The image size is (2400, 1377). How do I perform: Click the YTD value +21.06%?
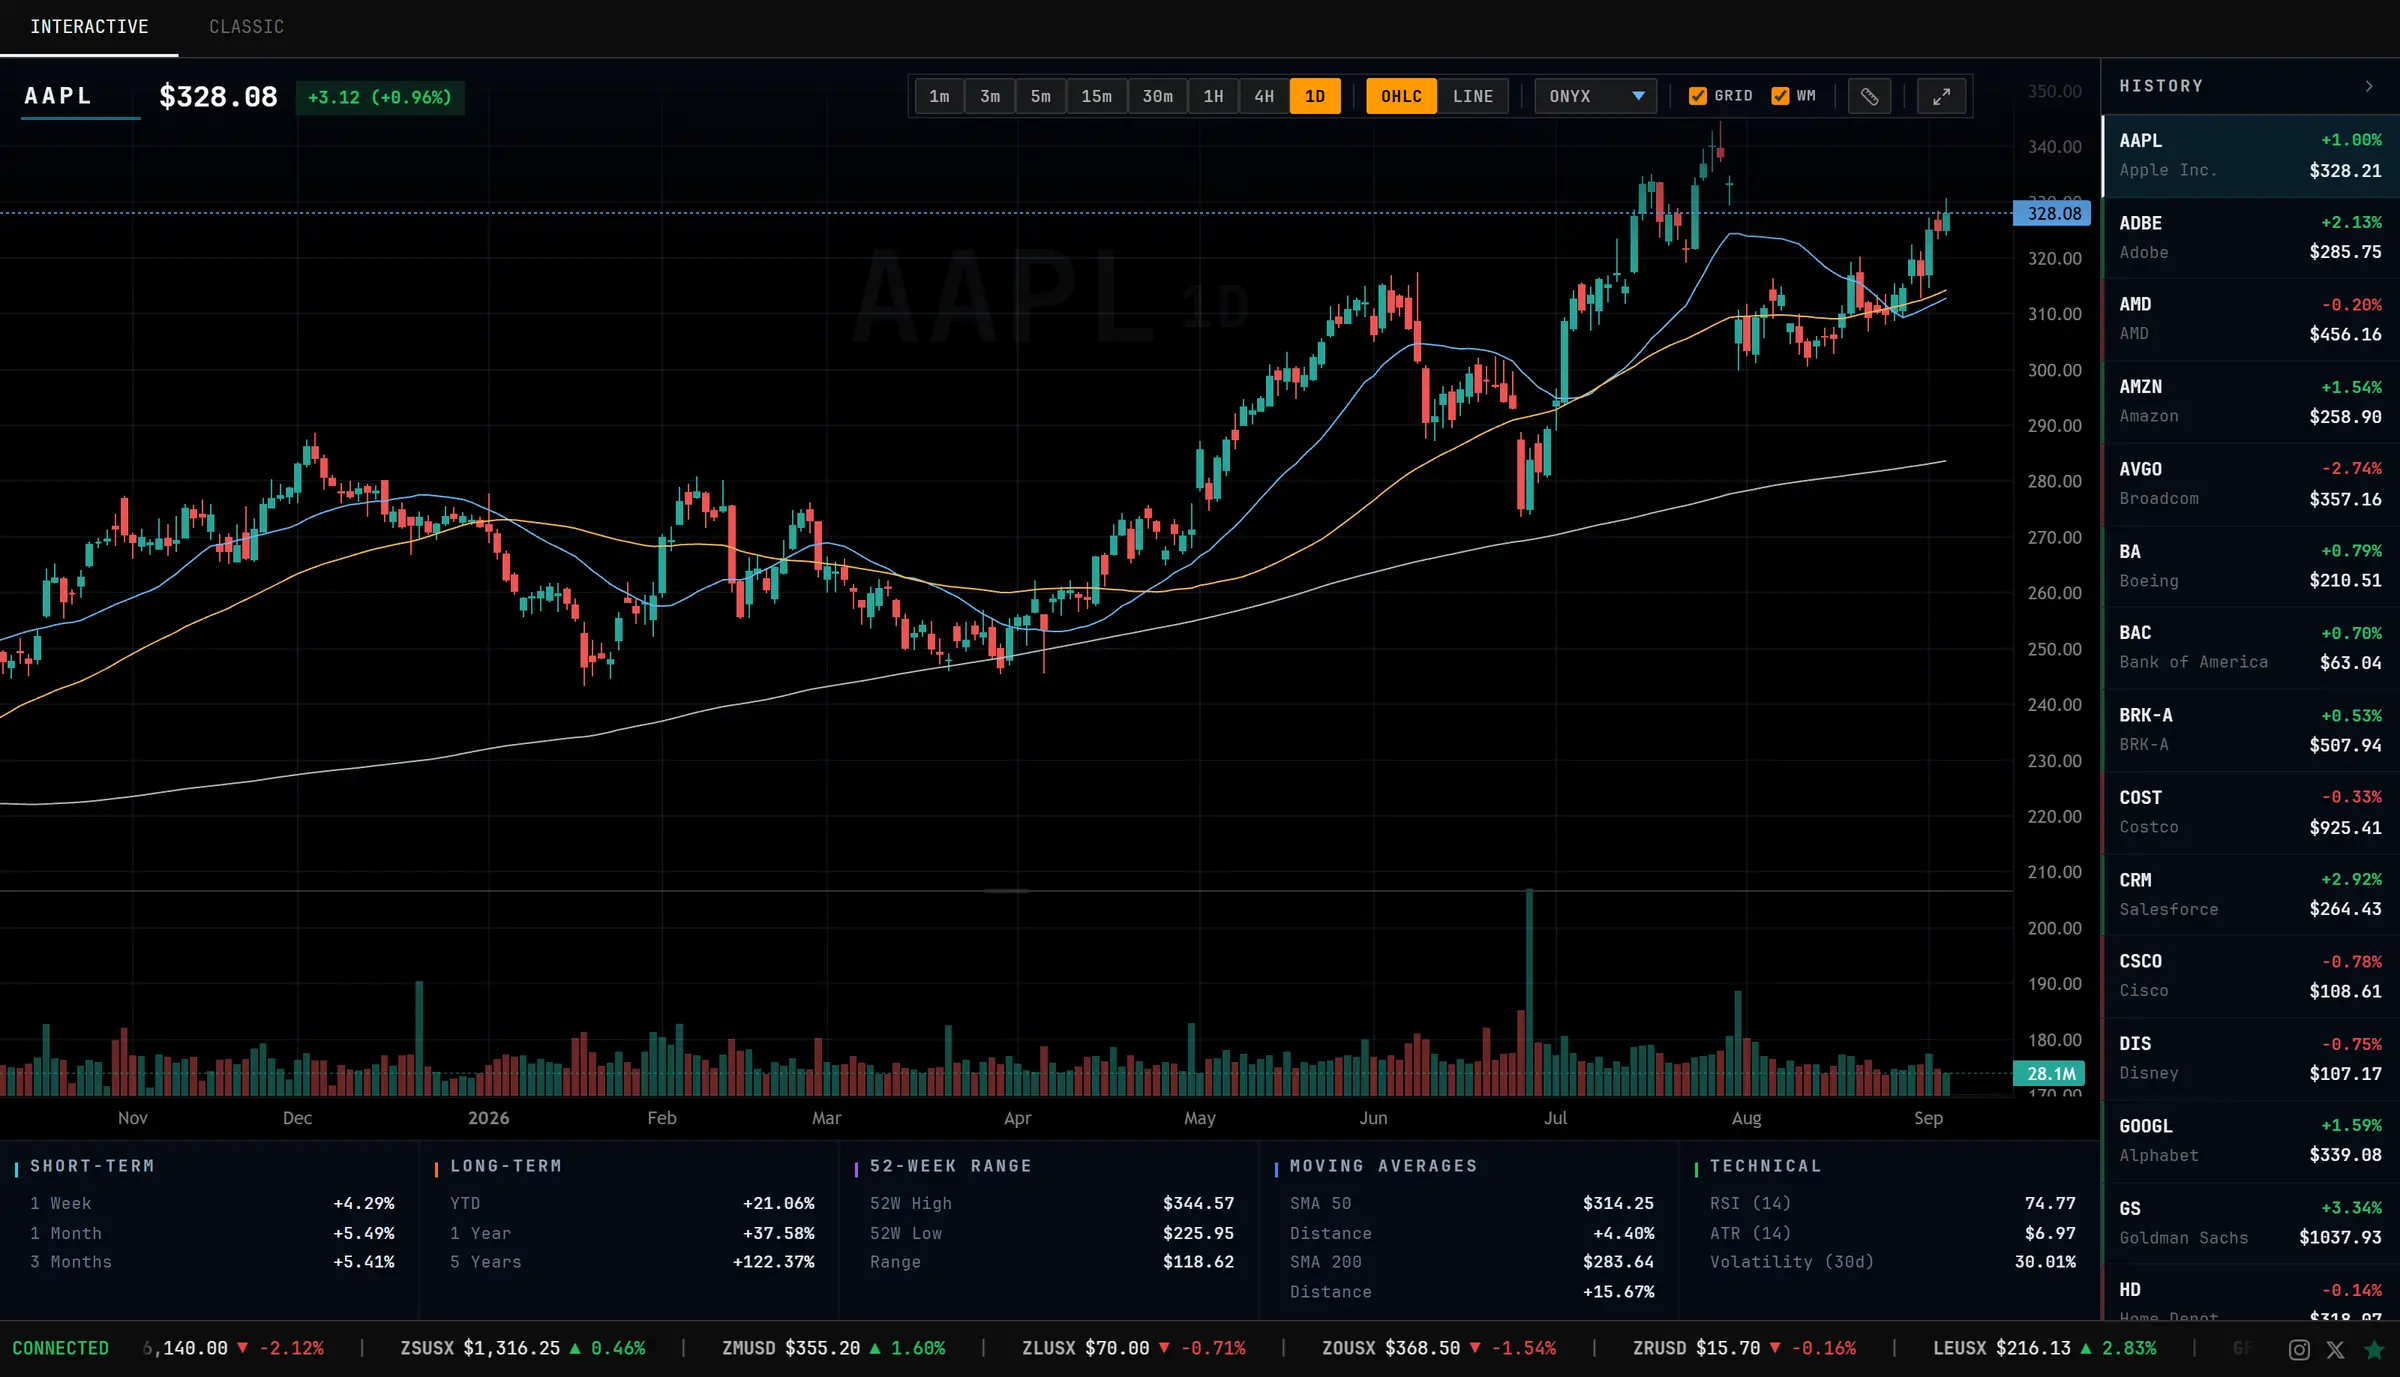pos(779,1203)
